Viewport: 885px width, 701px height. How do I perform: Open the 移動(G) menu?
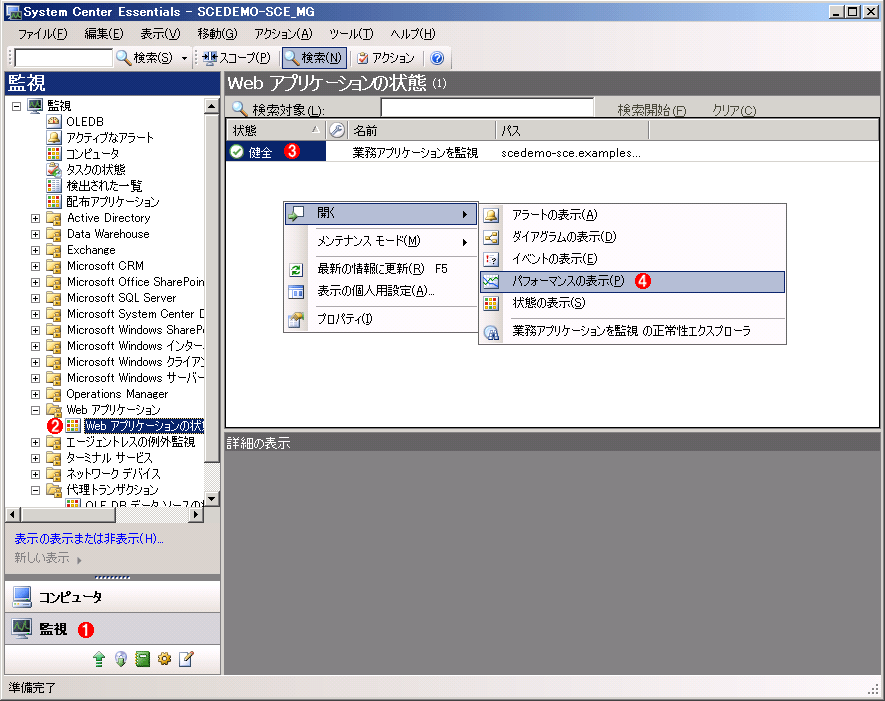217,34
